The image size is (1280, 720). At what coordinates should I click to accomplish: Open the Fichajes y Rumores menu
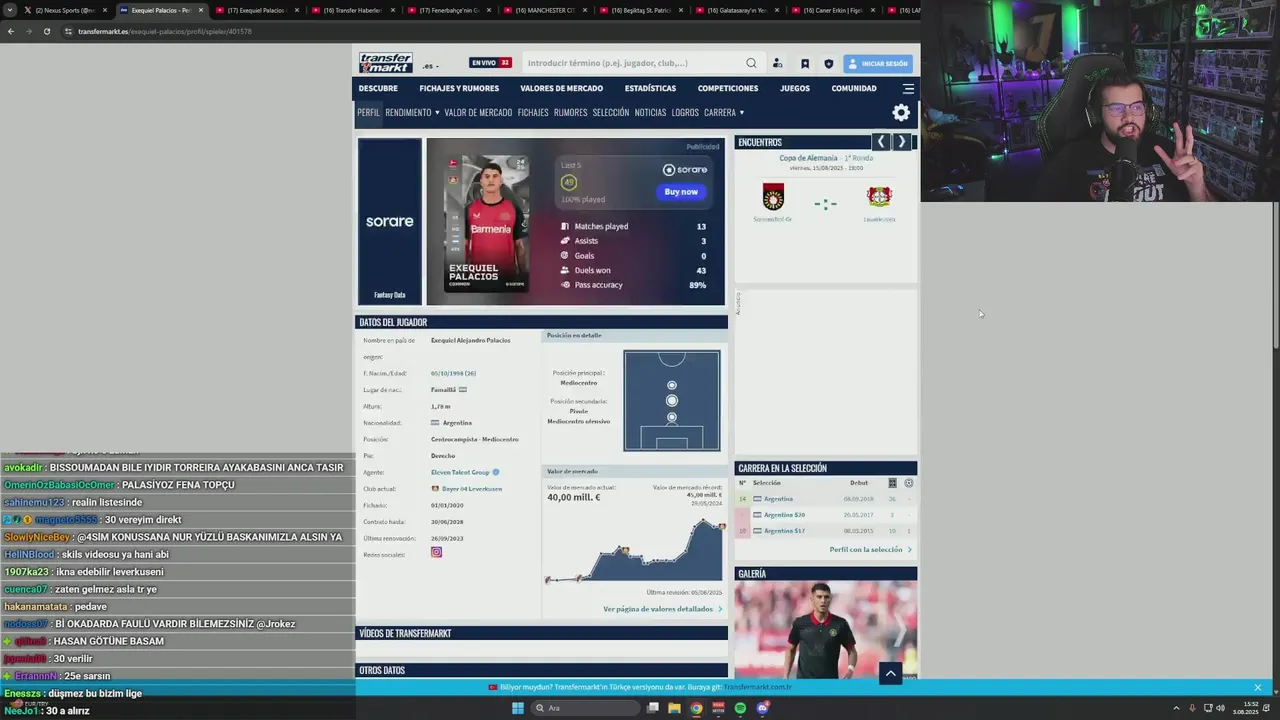click(459, 88)
